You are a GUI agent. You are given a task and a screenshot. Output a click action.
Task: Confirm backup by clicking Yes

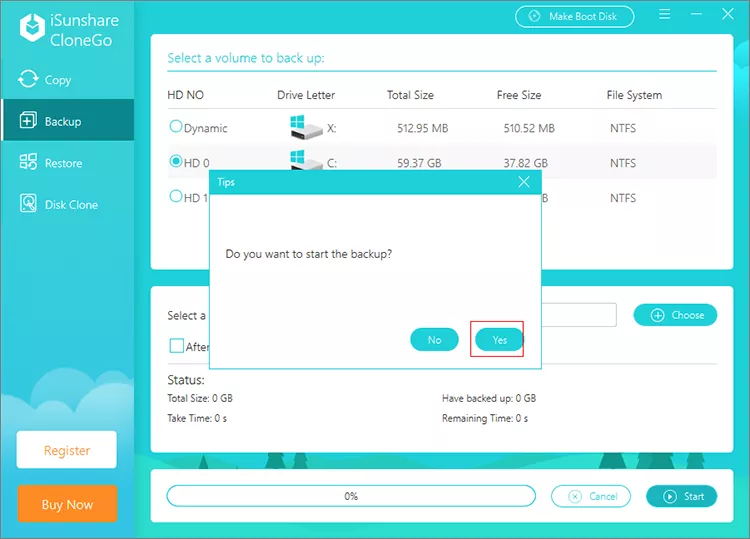(499, 340)
